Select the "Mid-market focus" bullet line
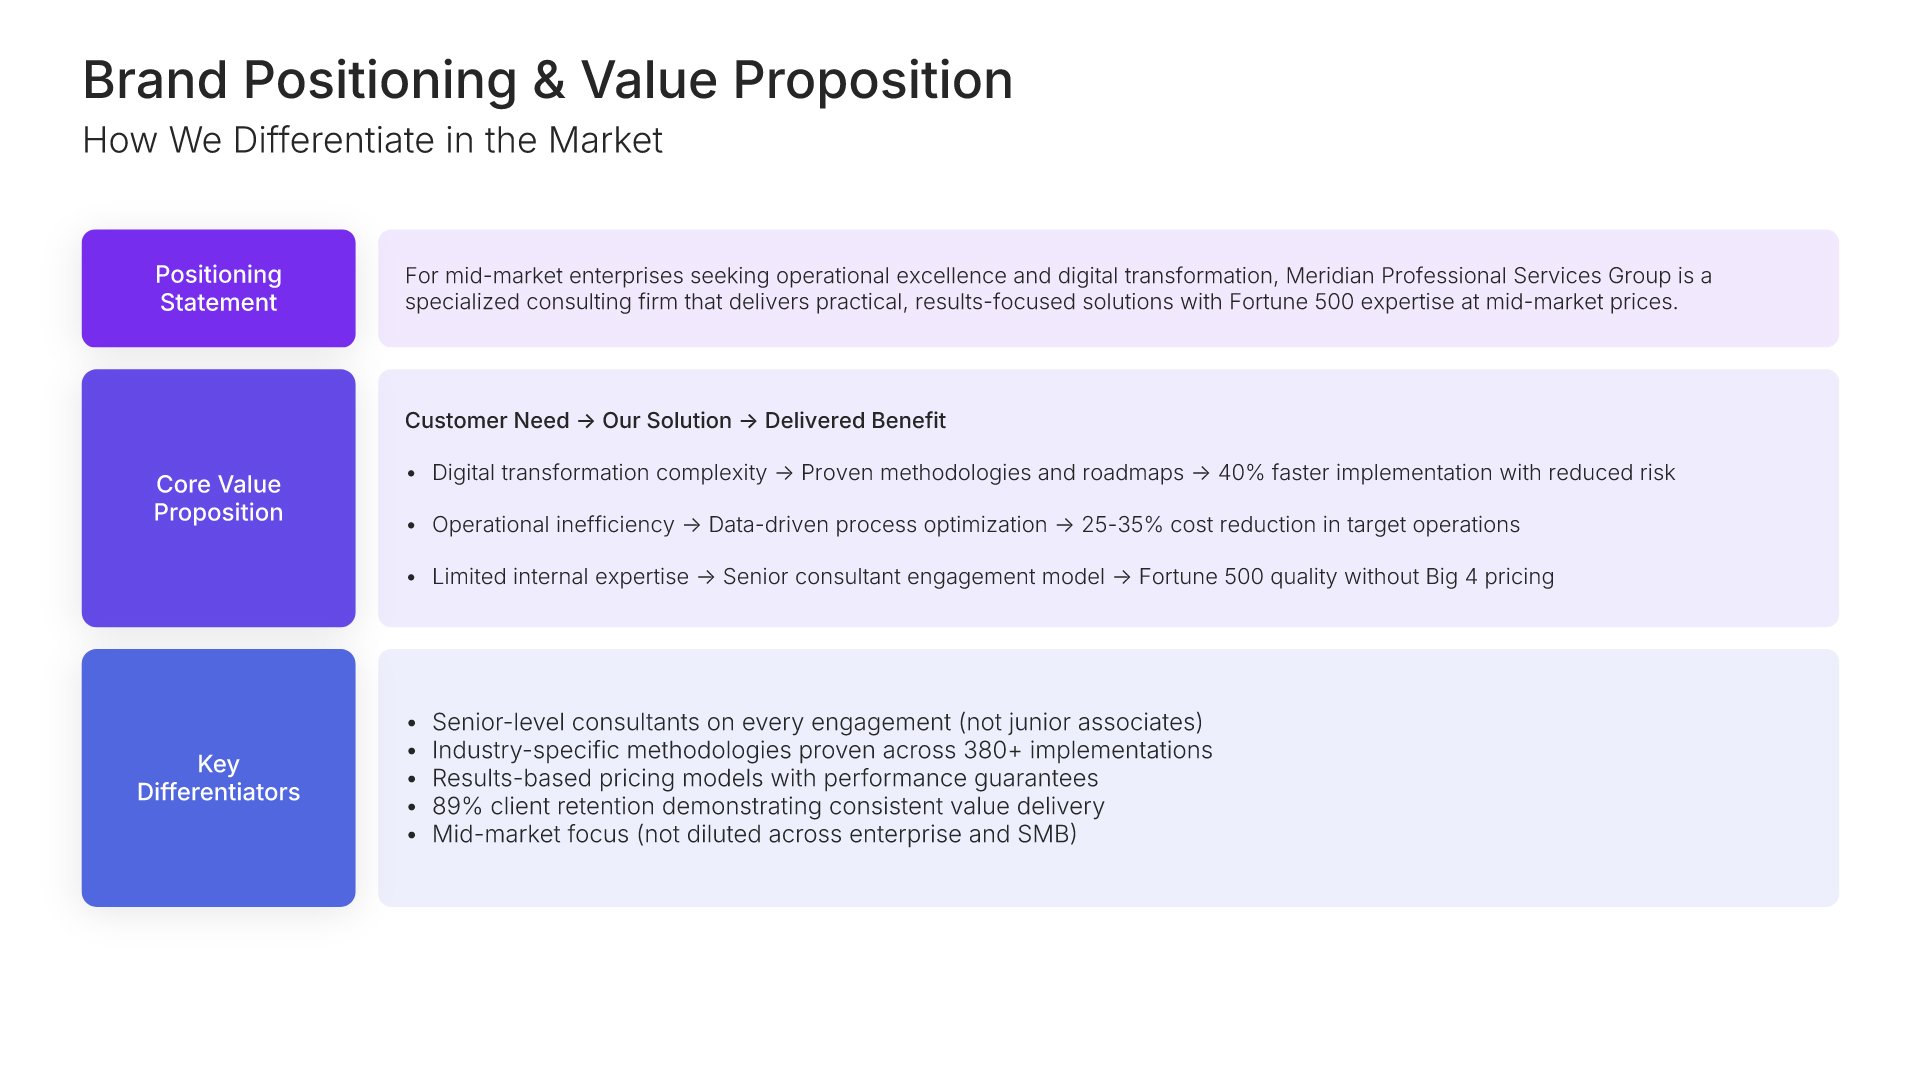Viewport: 1920px width, 1080px height. click(x=754, y=834)
